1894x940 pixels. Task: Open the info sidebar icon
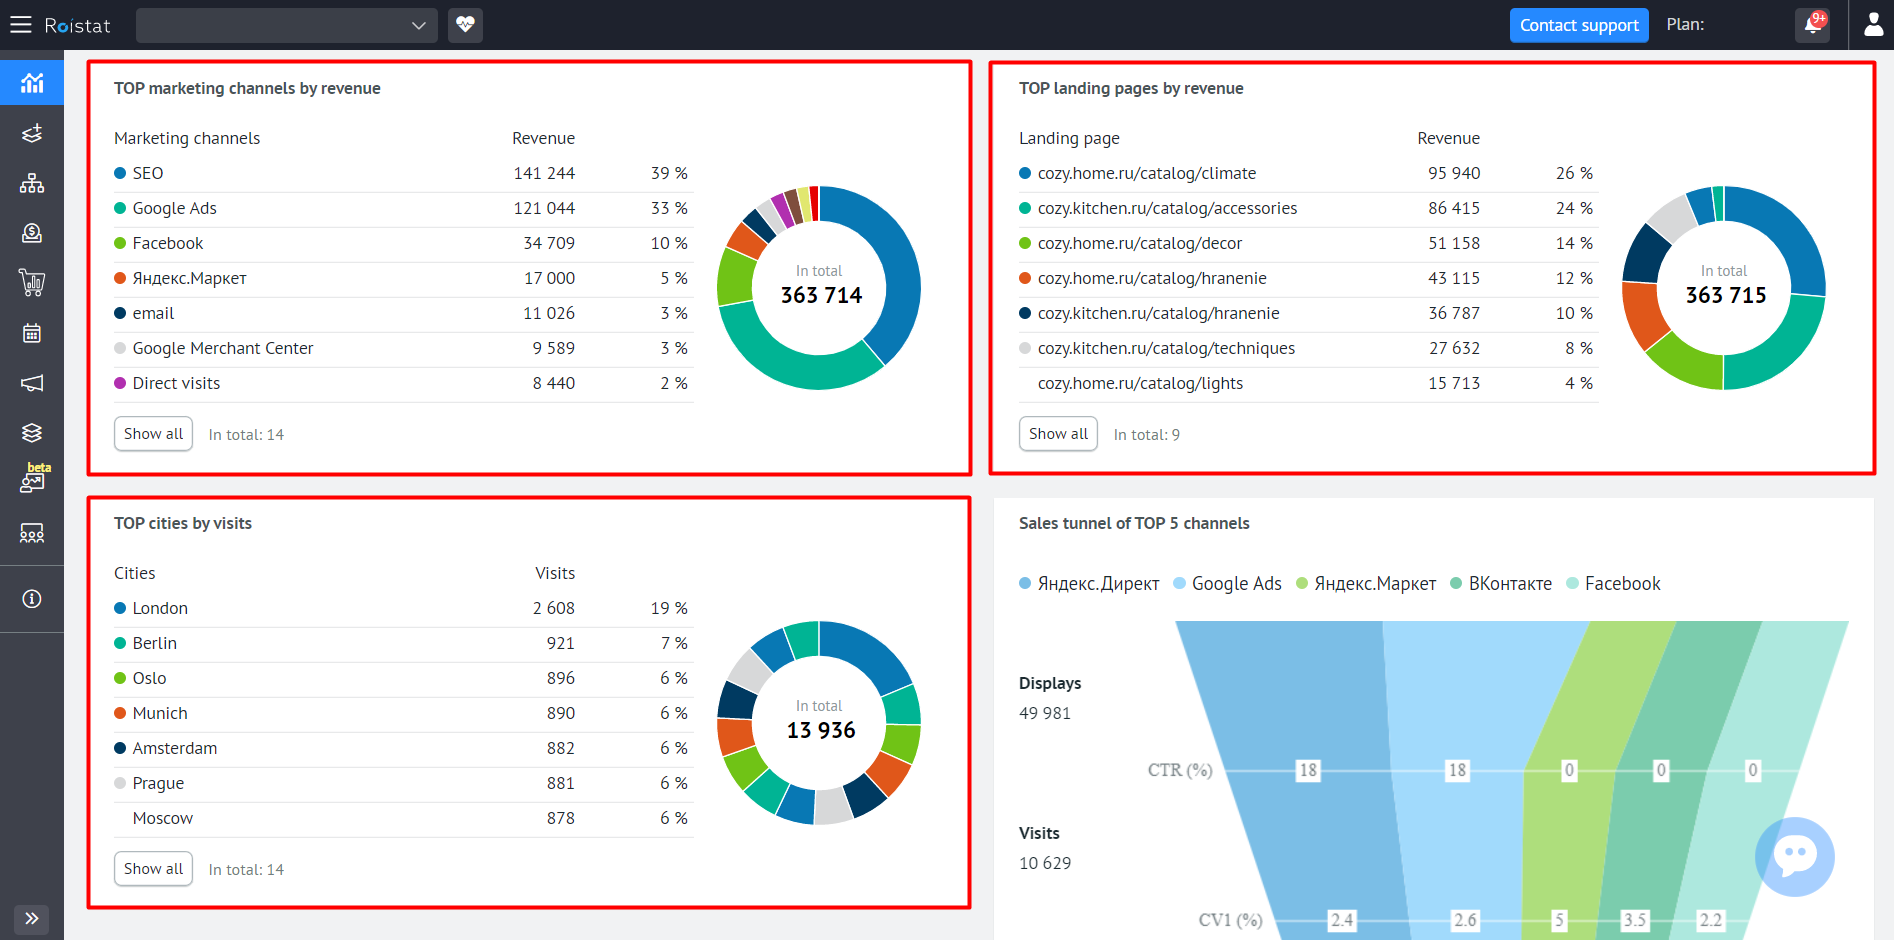coord(32,599)
